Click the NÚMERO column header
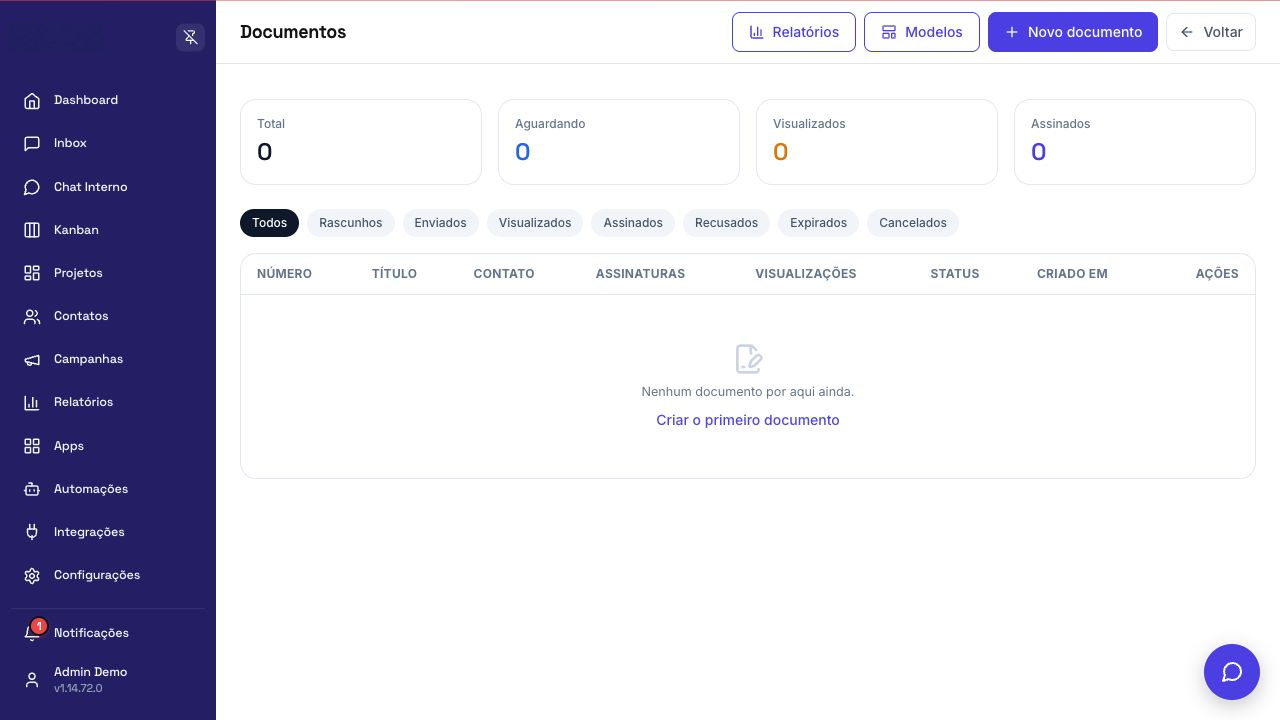The image size is (1280, 720). point(284,274)
